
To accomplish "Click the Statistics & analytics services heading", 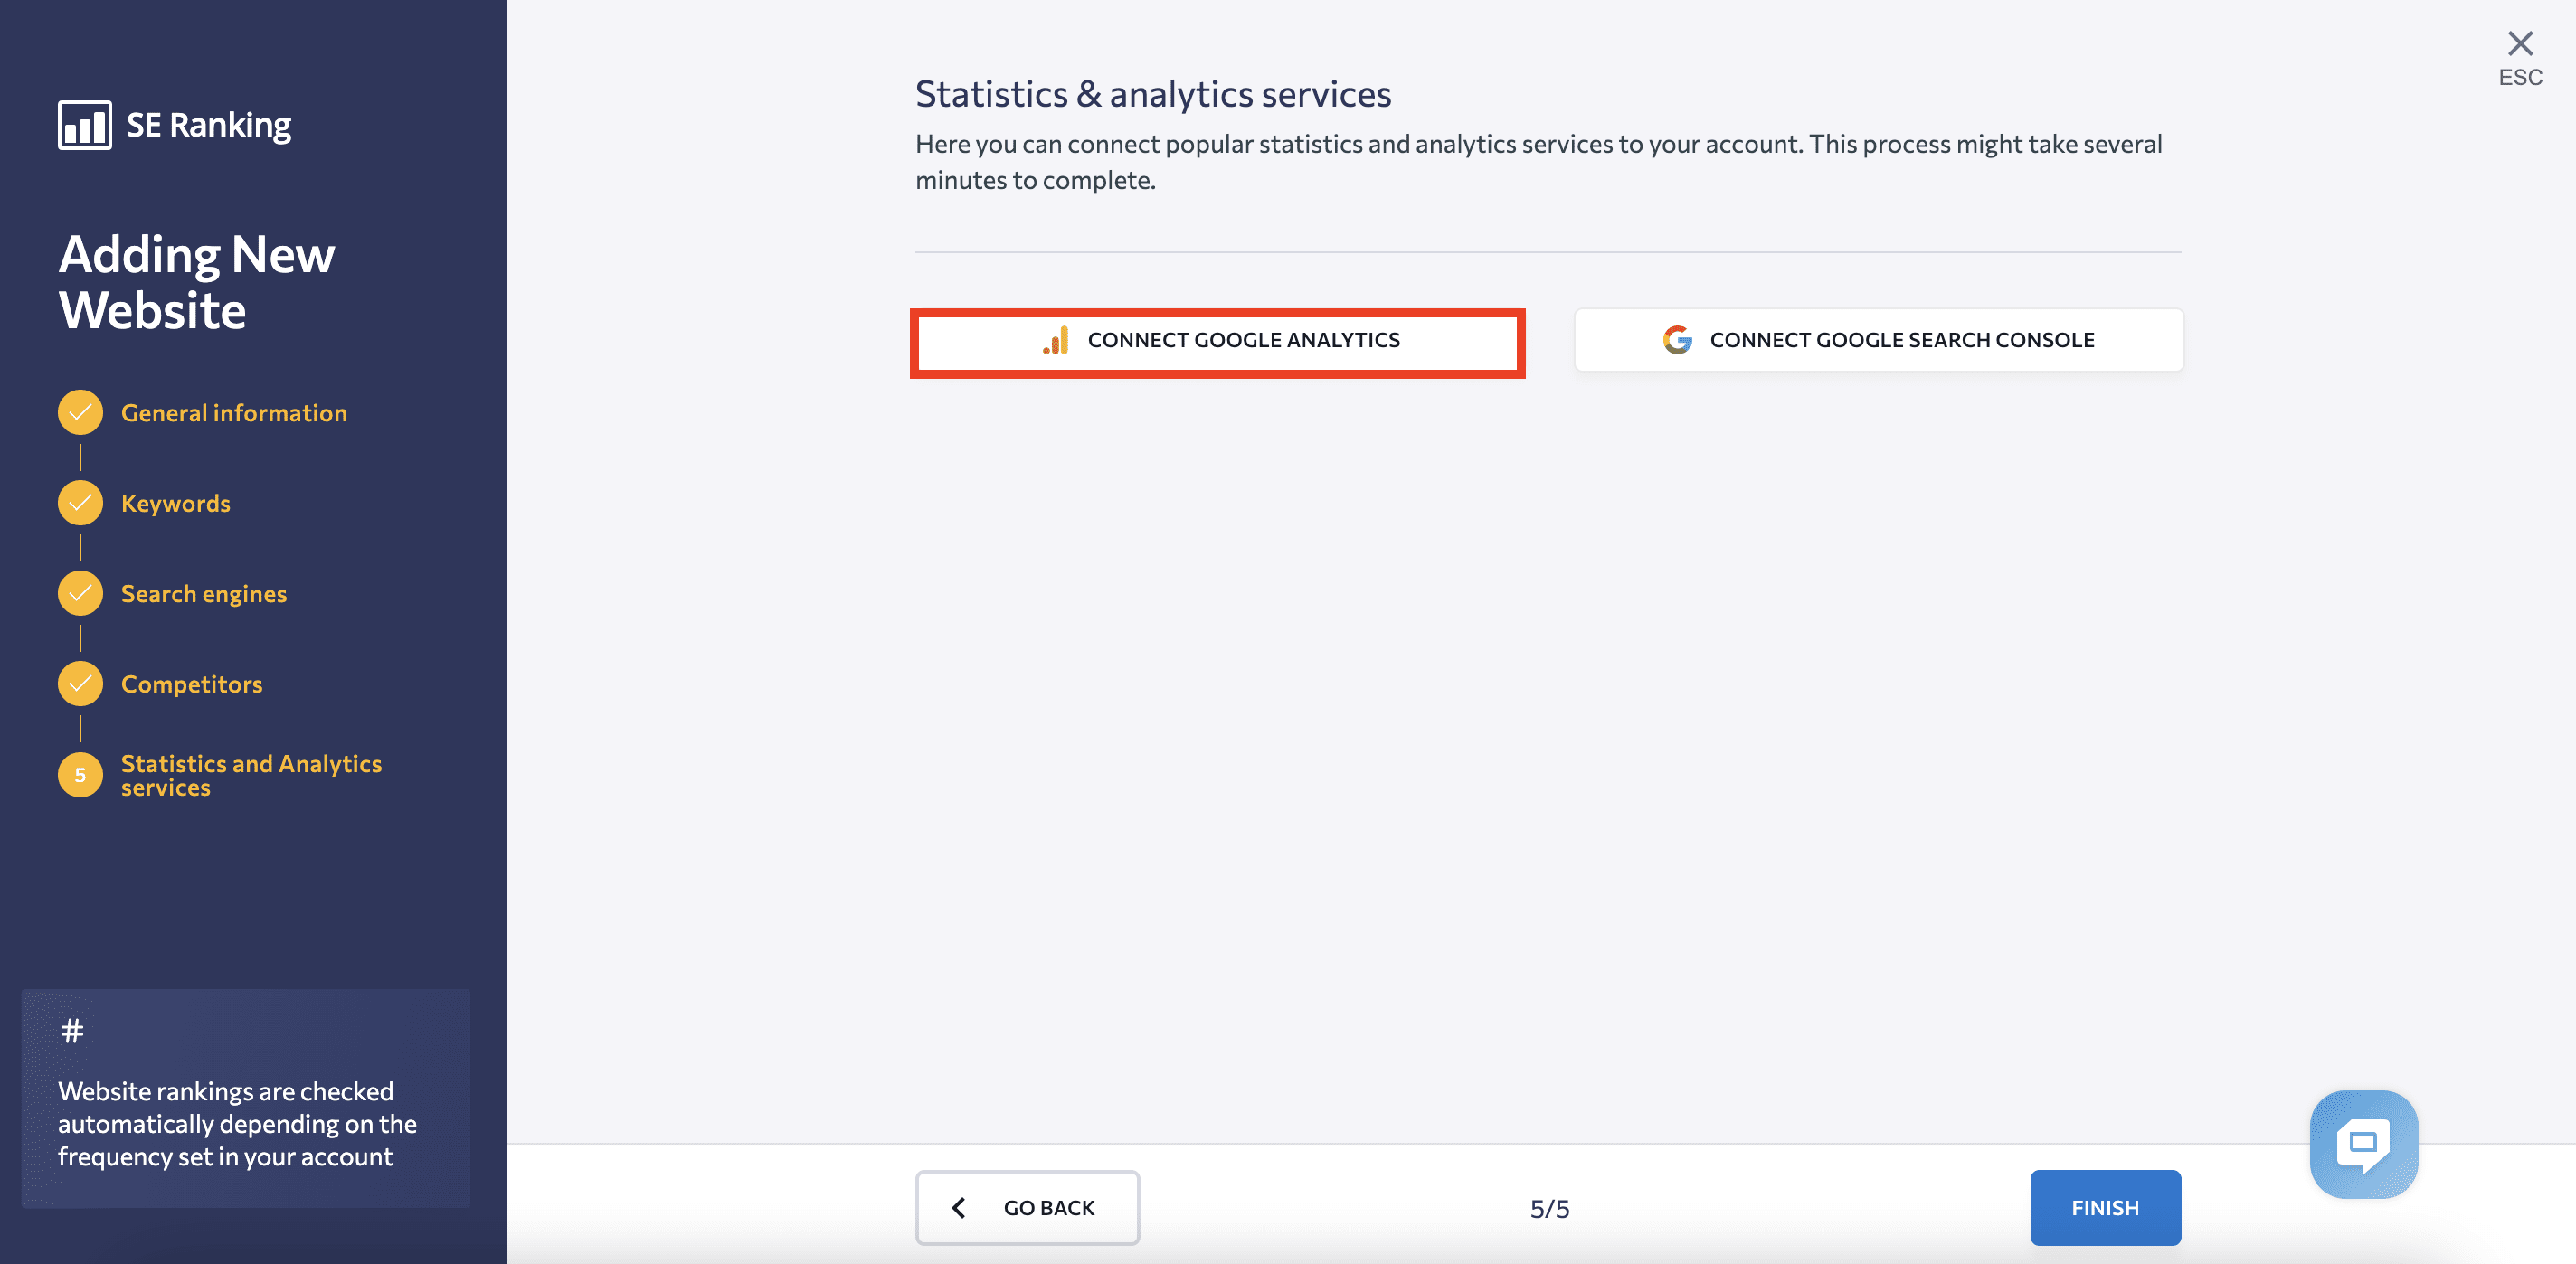I will 1153,94.
